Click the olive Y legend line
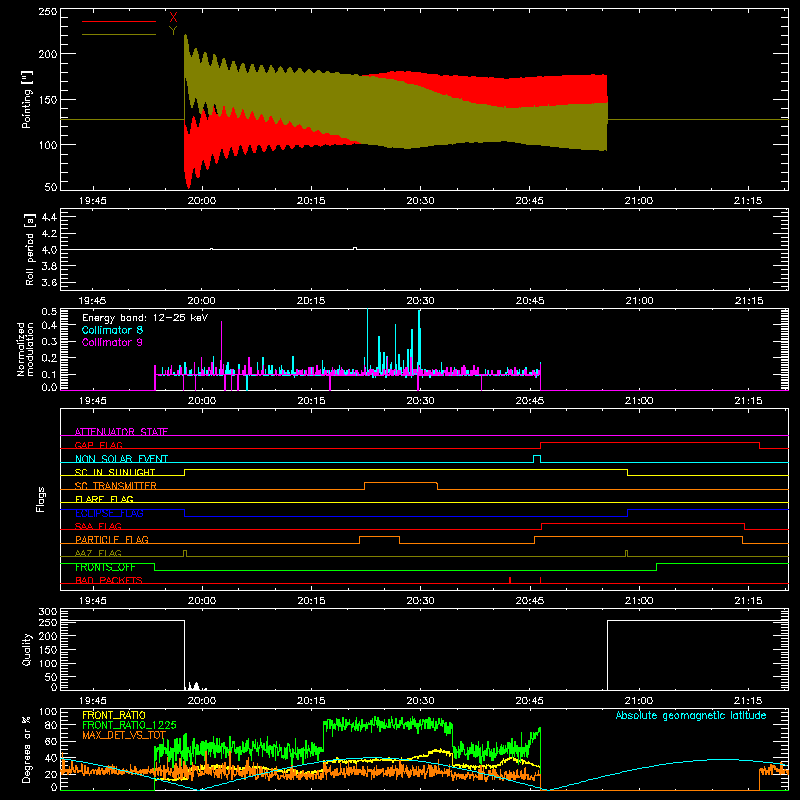The height and width of the screenshot is (800, 800). (119, 34)
